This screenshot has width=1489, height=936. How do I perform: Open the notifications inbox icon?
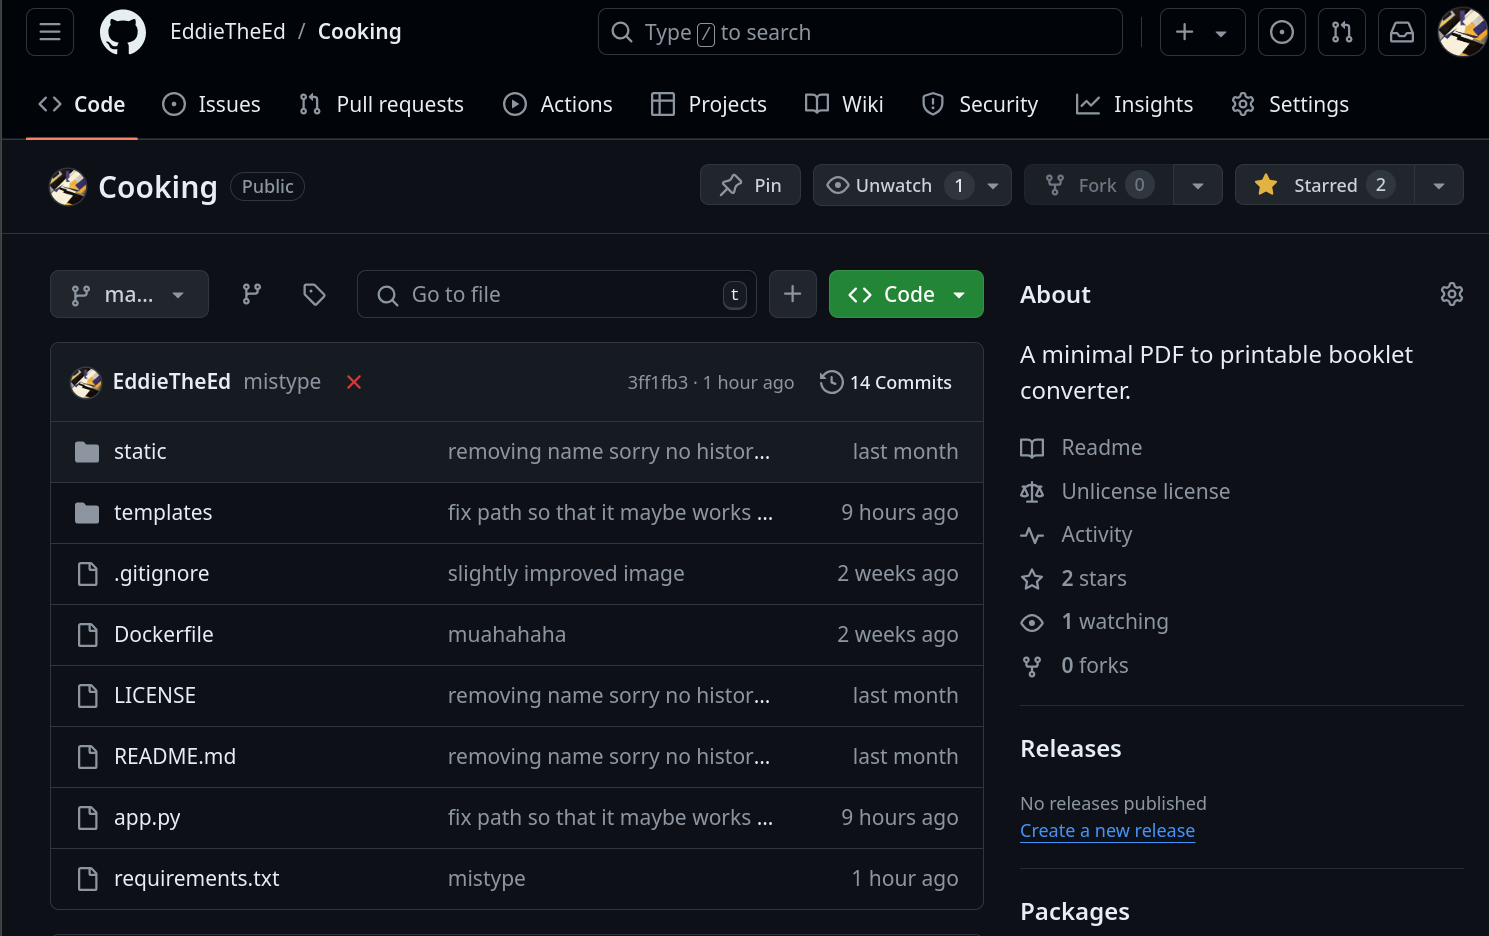(x=1402, y=32)
